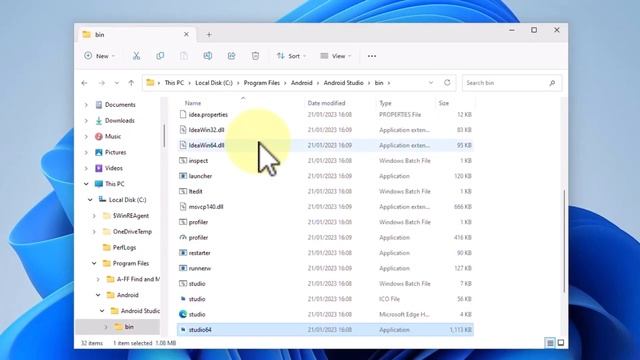Go forward with the right arrow
The image size is (640, 360).
101,83
